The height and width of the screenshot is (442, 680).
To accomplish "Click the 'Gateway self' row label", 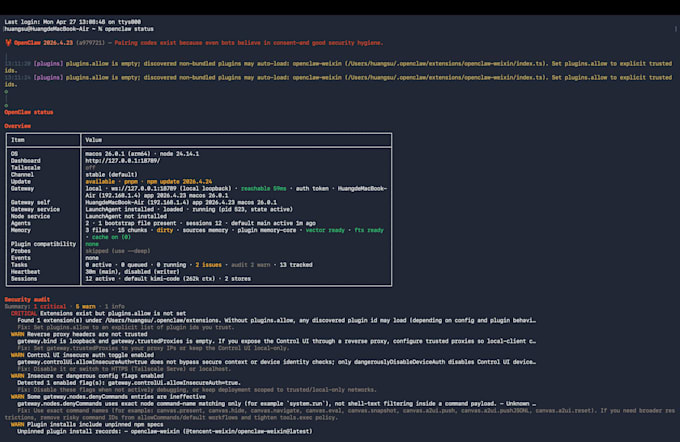I will (x=30, y=202).
